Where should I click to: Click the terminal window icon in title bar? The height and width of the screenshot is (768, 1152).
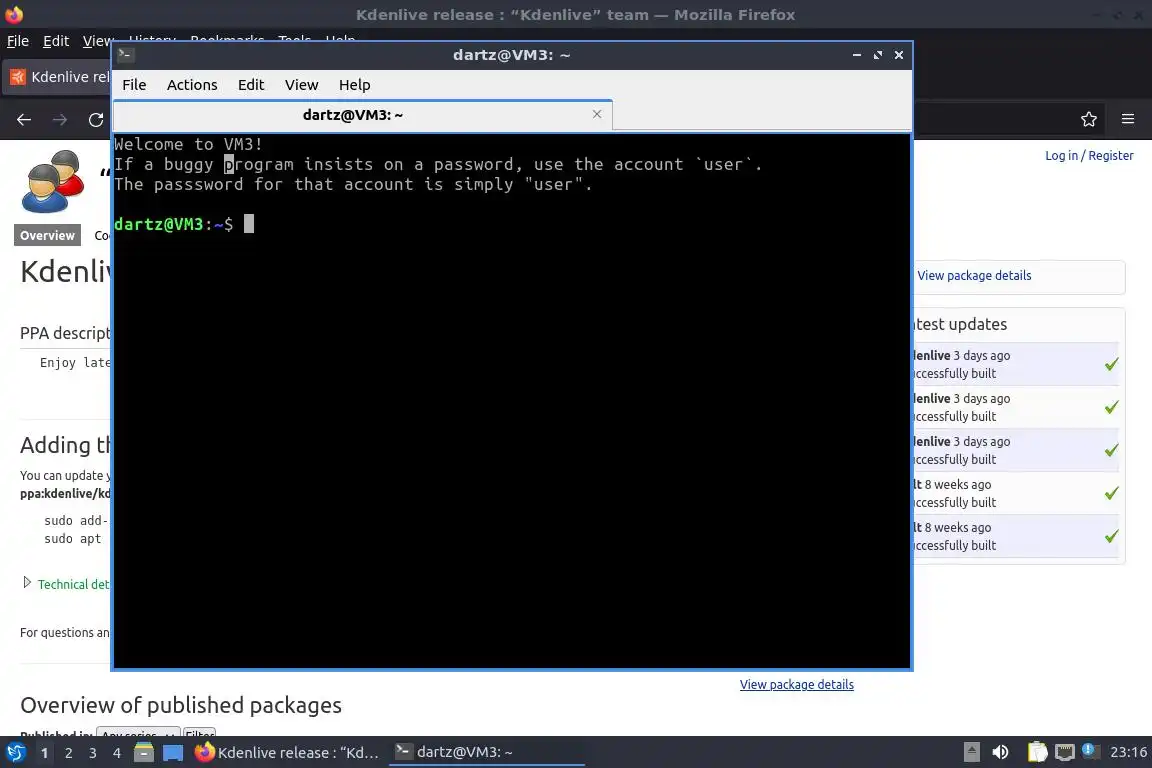pos(125,54)
